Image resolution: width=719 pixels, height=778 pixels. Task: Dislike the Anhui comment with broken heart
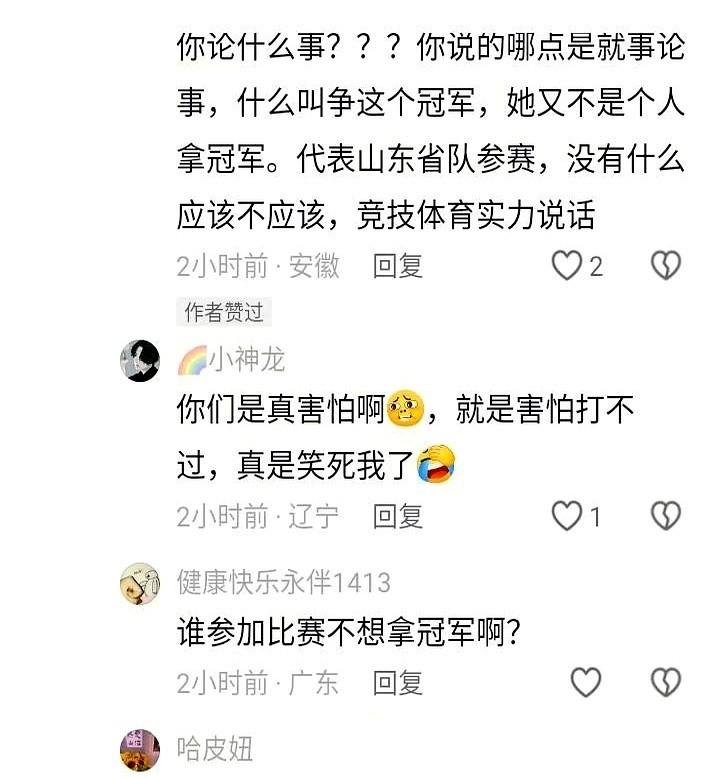point(665,265)
